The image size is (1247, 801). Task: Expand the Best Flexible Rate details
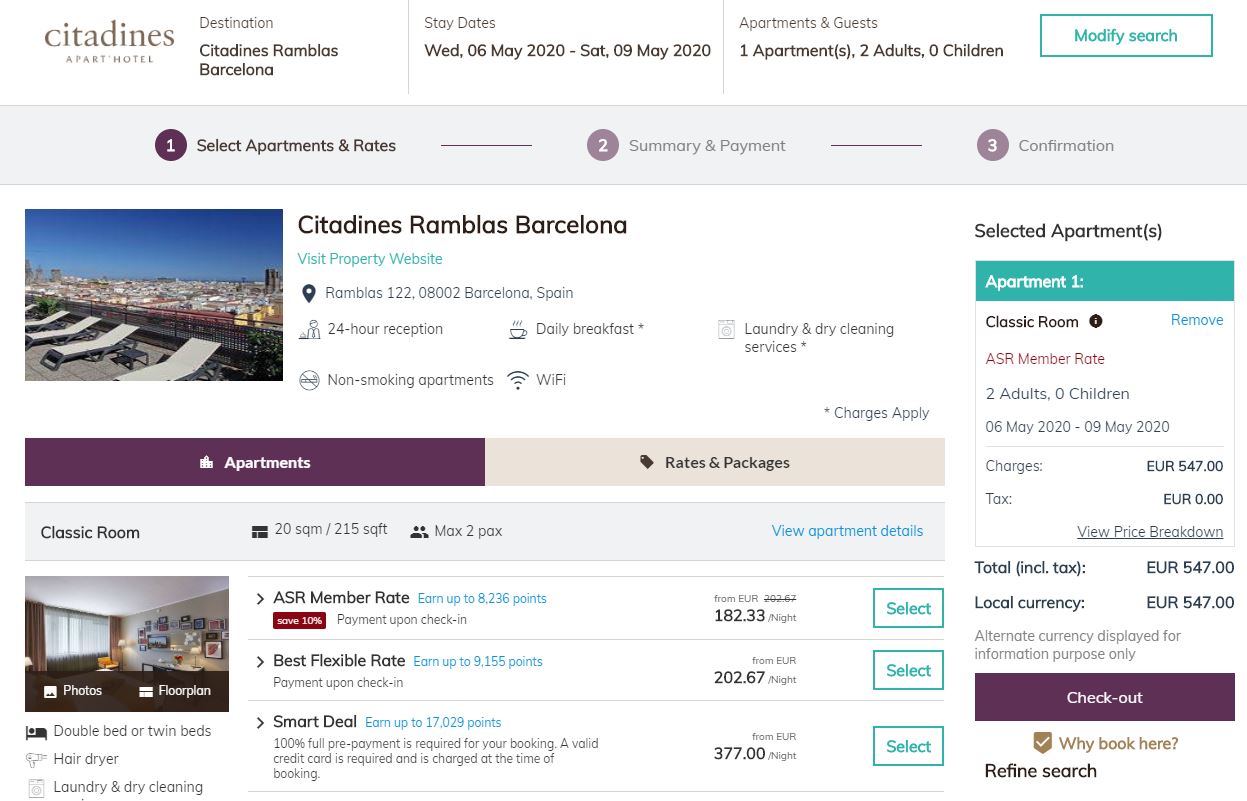(260, 662)
